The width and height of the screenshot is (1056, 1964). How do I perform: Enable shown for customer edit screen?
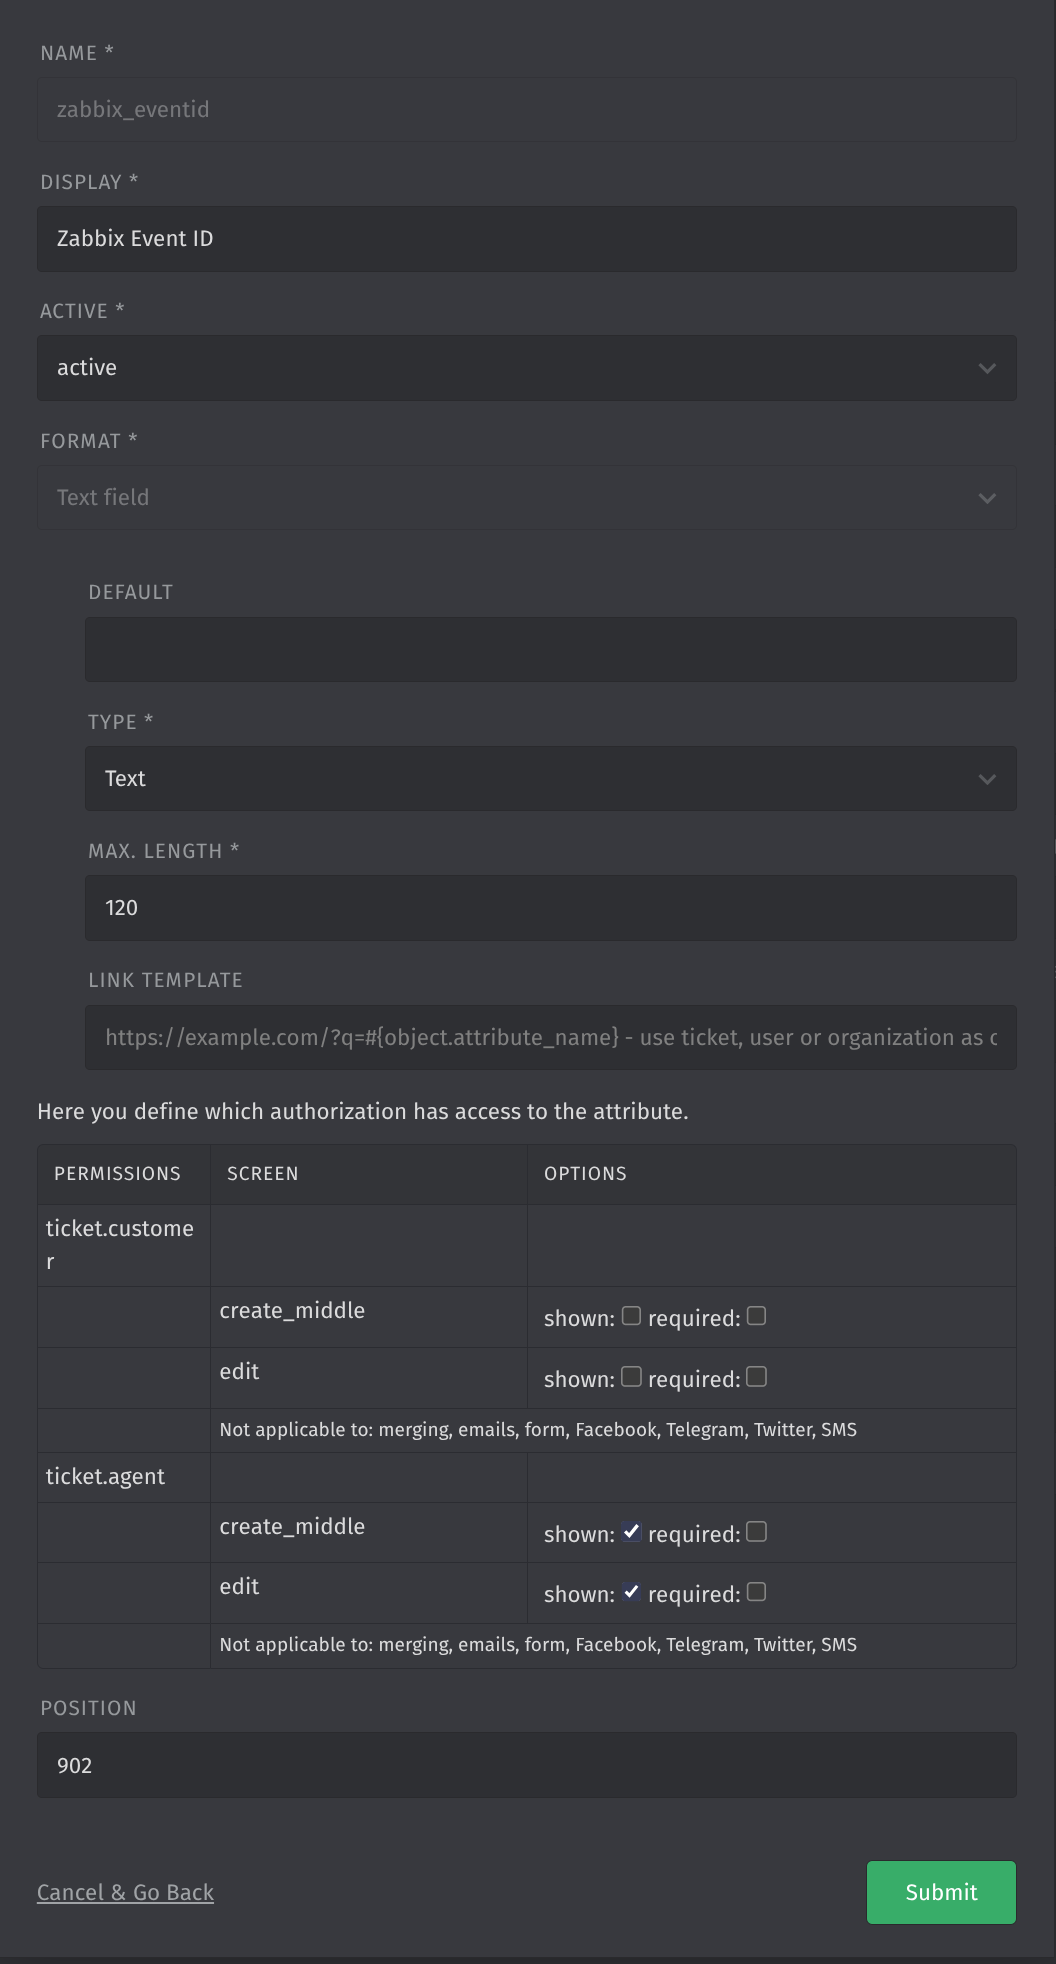(631, 1377)
